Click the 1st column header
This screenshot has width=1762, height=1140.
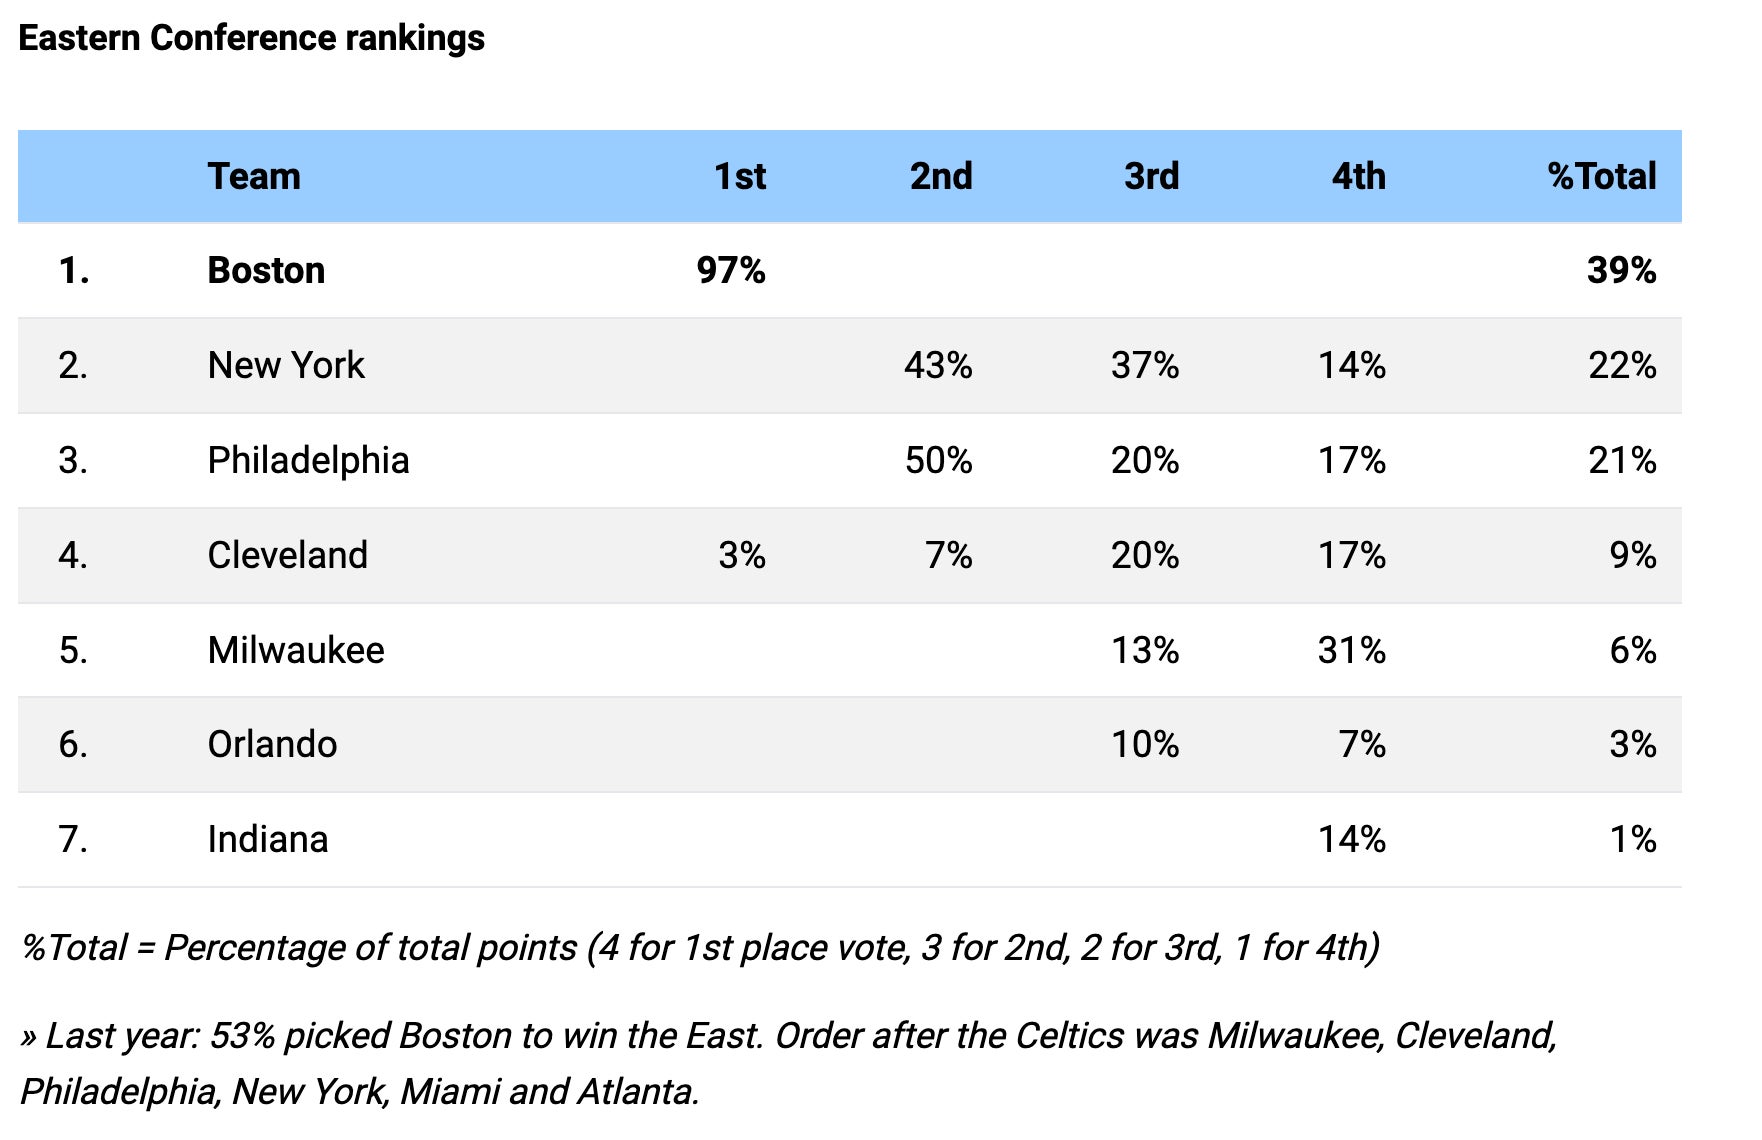[739, 176]
